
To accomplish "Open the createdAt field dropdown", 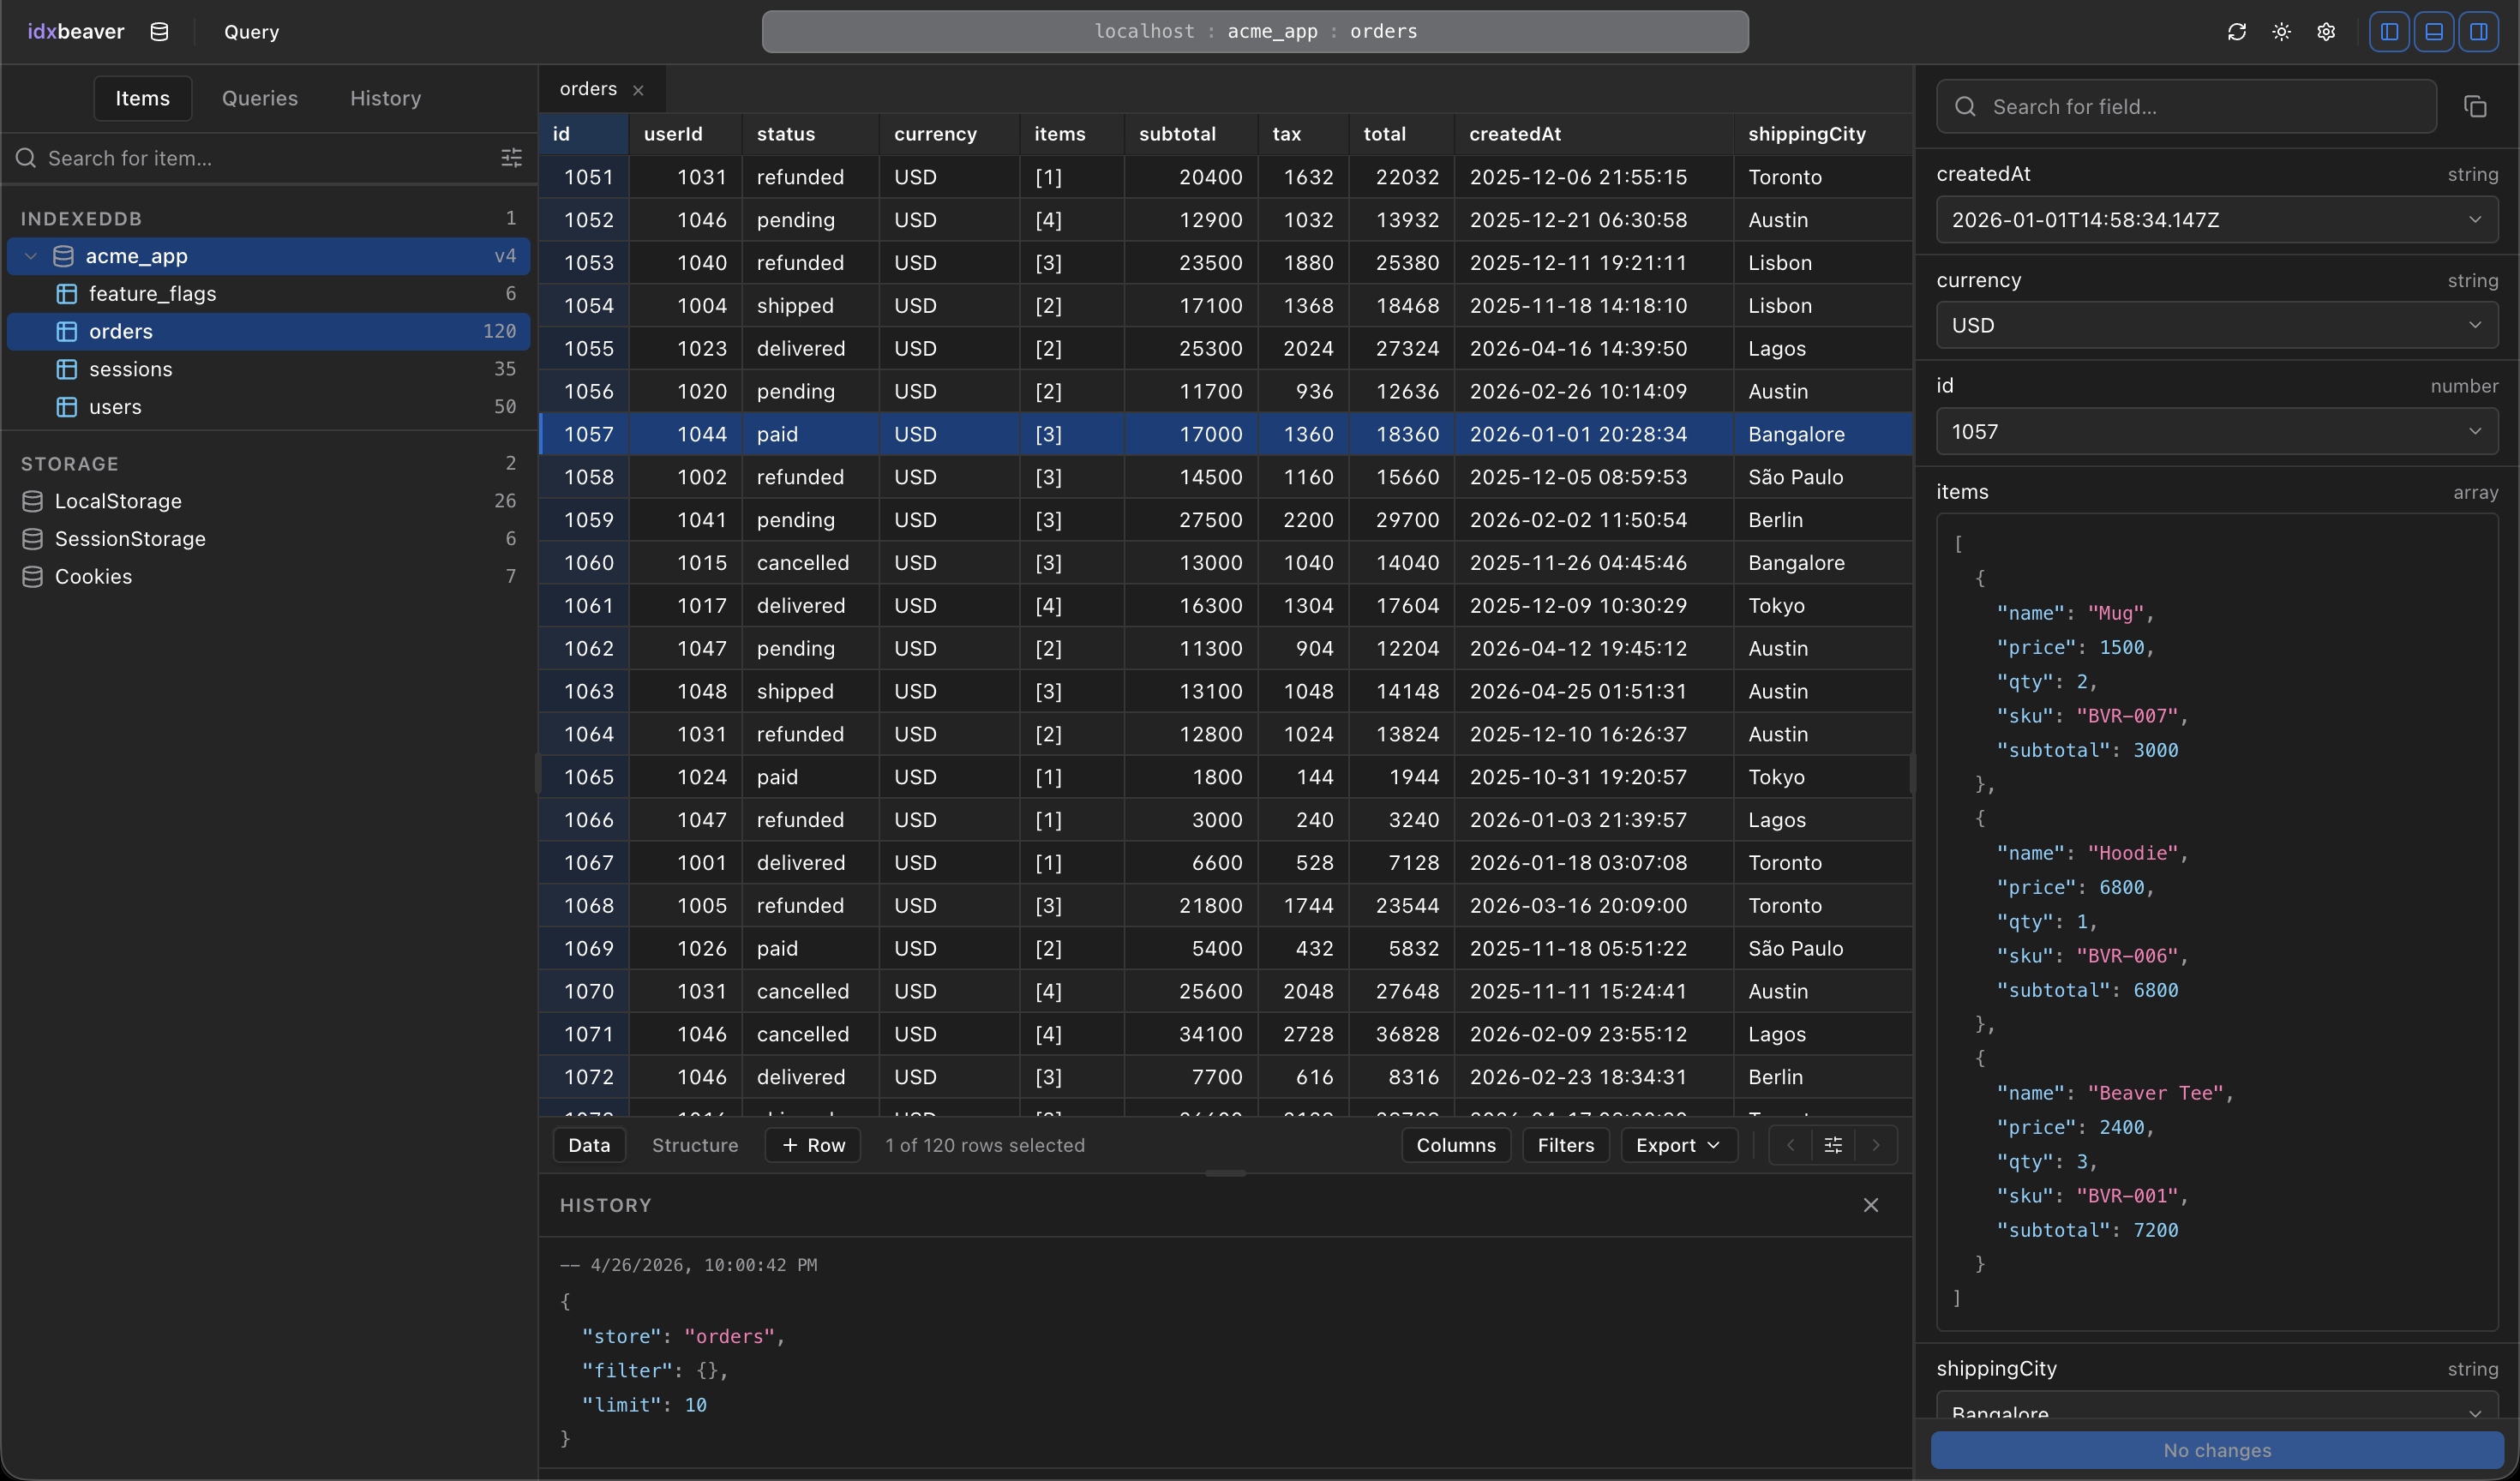I will point(2217,219).
